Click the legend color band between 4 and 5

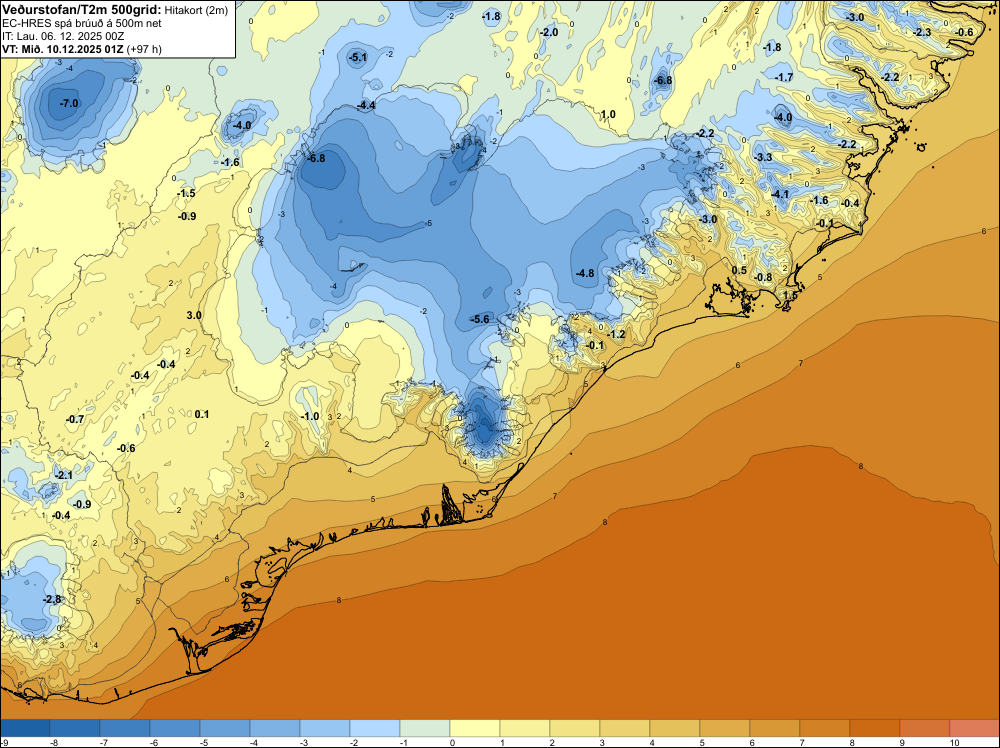675,728
